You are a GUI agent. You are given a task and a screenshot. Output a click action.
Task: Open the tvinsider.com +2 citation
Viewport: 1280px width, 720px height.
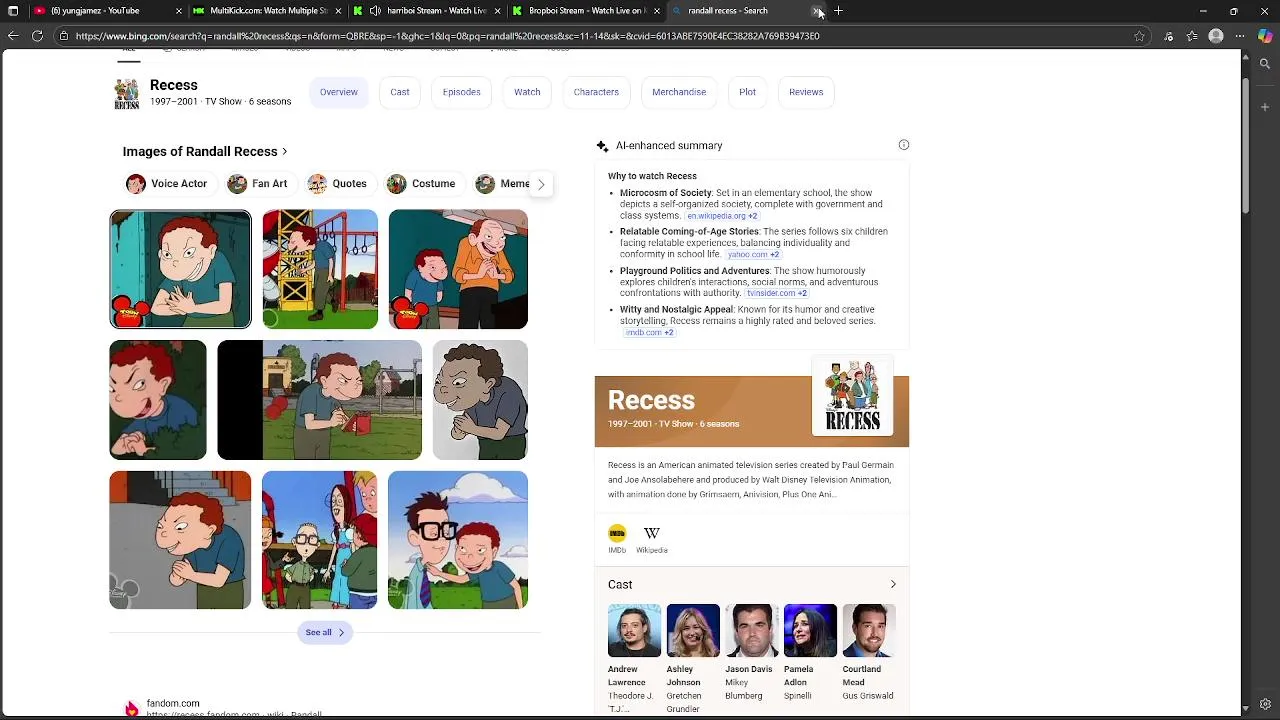click(x=777, y=294)
